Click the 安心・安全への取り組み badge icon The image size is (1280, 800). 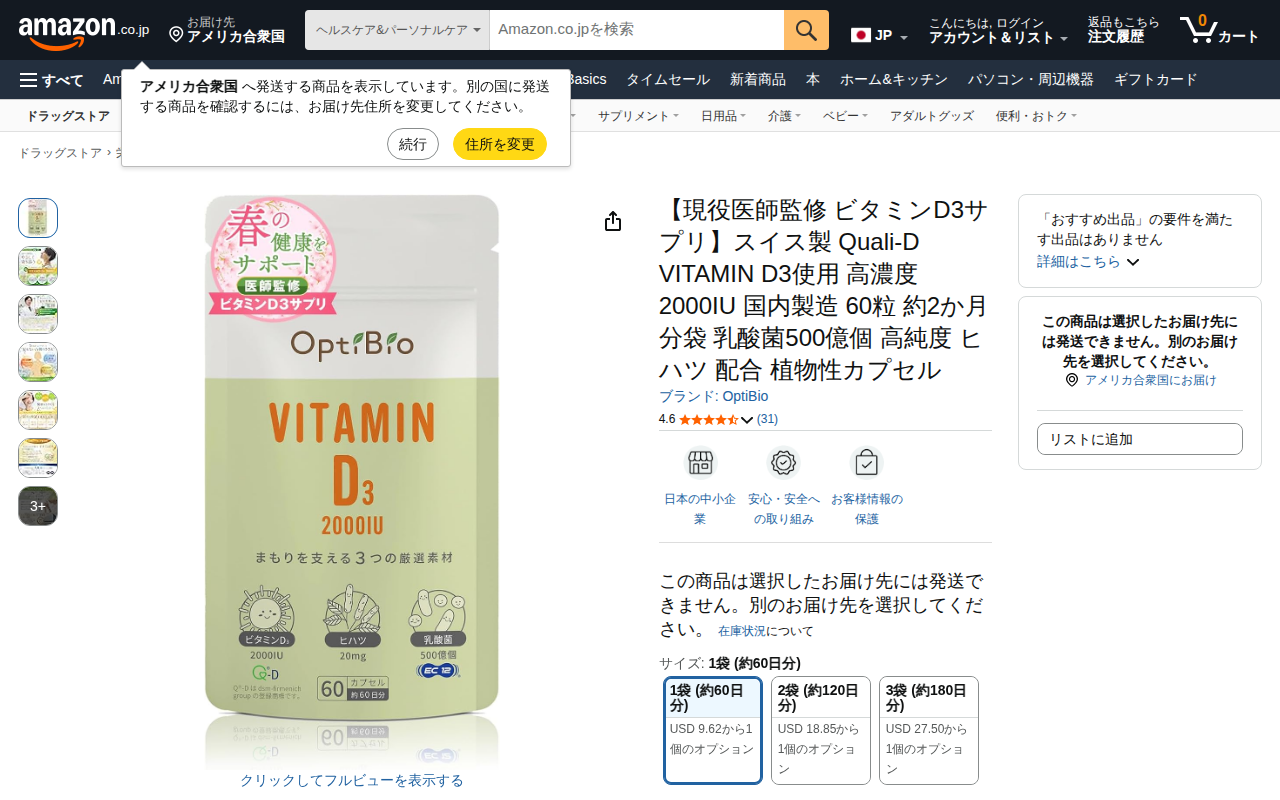pos(784,463)
